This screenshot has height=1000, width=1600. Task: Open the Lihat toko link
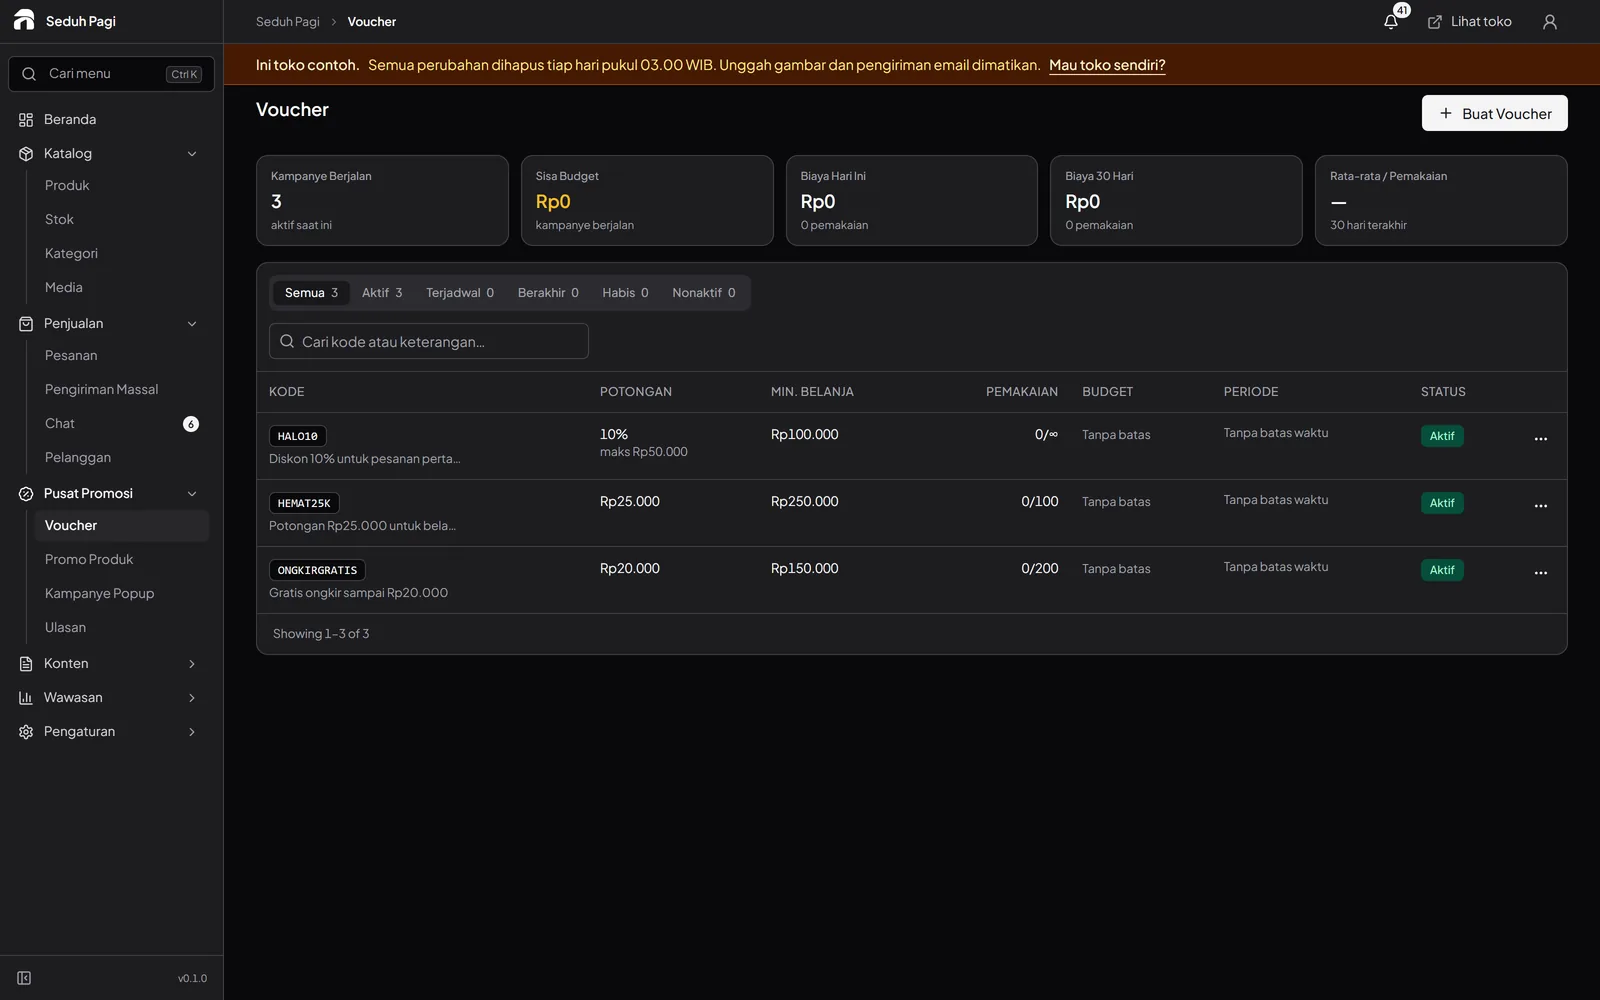[x=1469, y=21]
